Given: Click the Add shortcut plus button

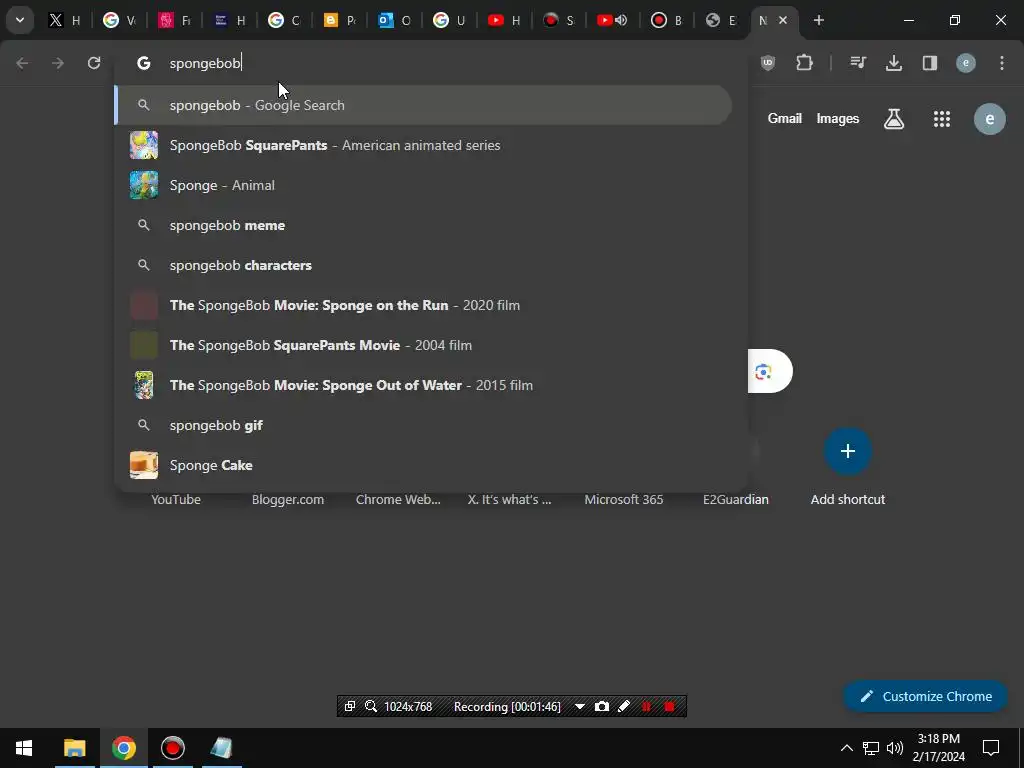Looking at the screenshot, I should click(x=848, y=451).
